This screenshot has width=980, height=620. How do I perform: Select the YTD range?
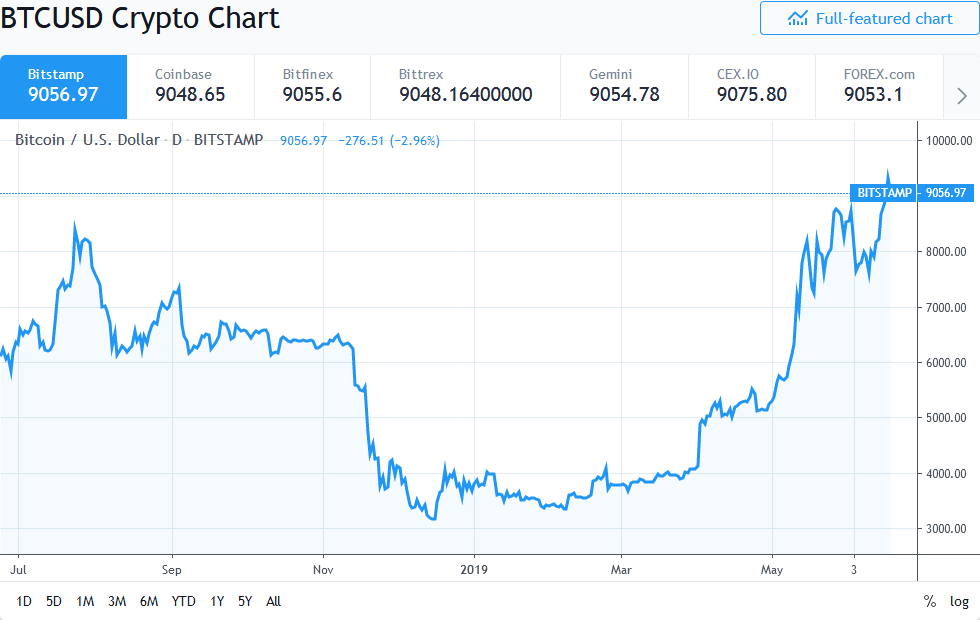pos(184,602)
